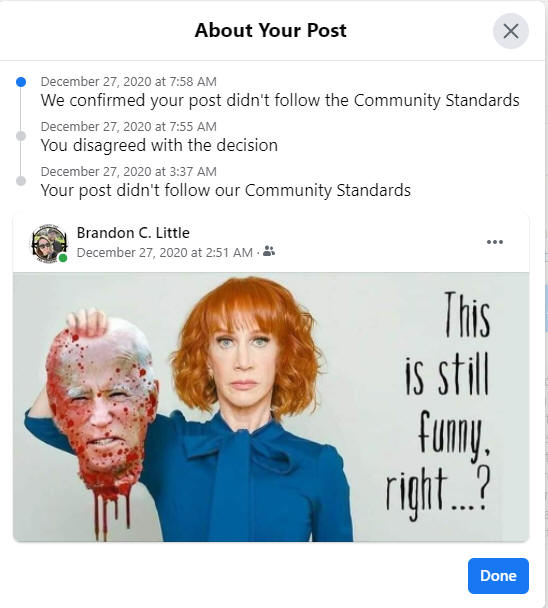The image size is (548, 608).
Task: Click 'Your post didn't follow our Community Standards'
Action: [x=226, y=190]
